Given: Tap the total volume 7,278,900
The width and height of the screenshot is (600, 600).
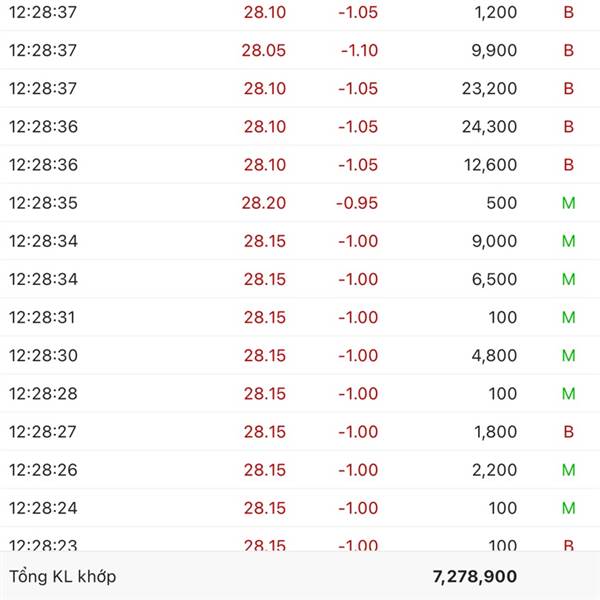Looking at the screenshot, I should click(475, 576).
